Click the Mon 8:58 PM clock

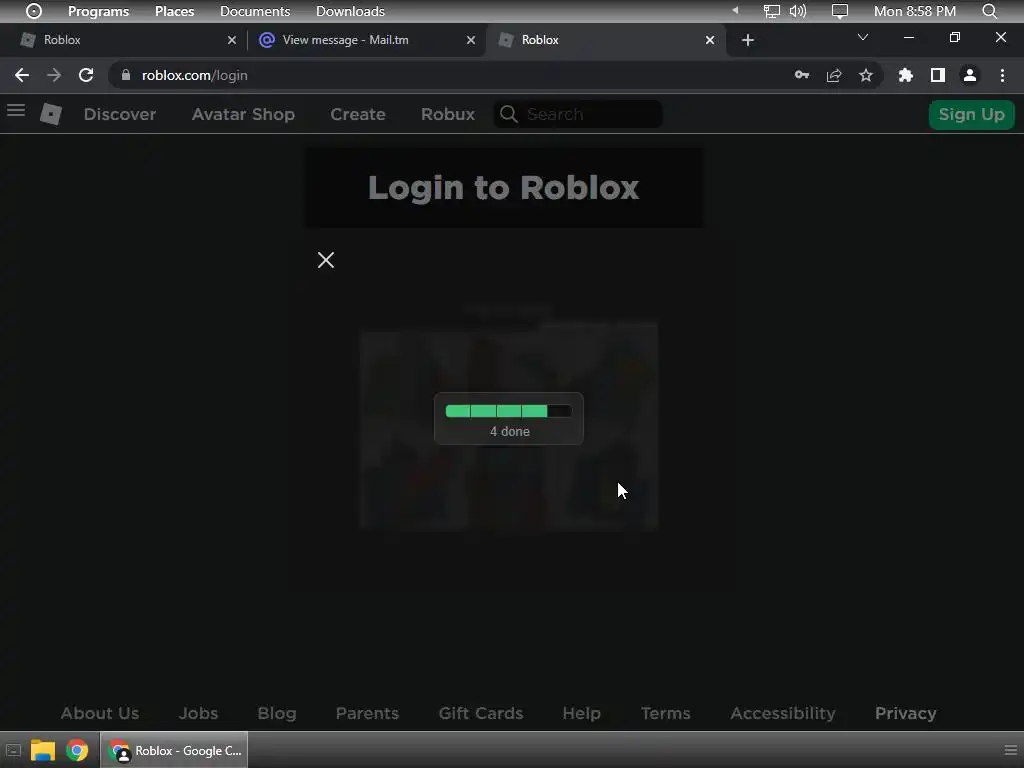[x=915, y=11]
